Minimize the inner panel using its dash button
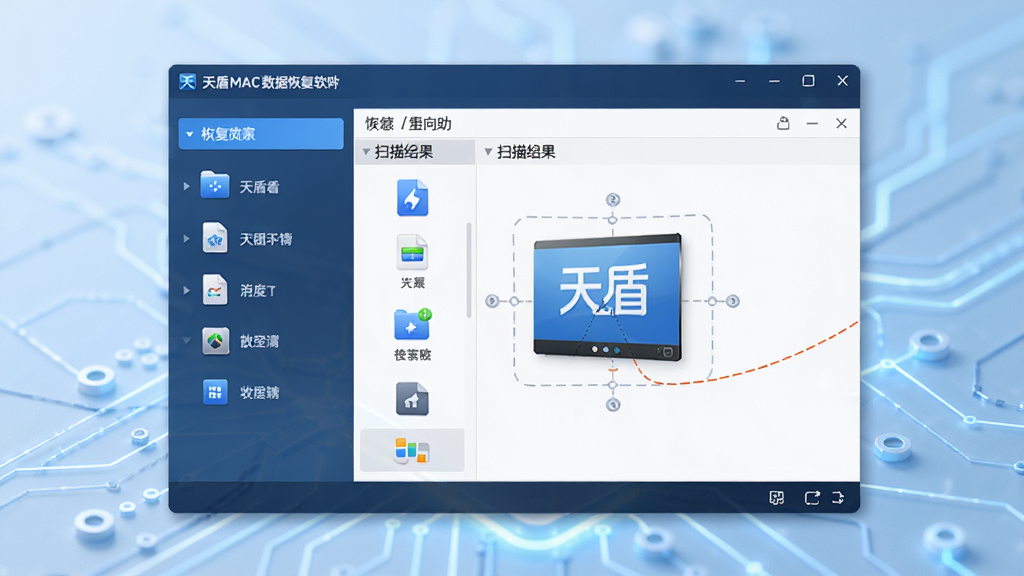 tap(812, 123)
